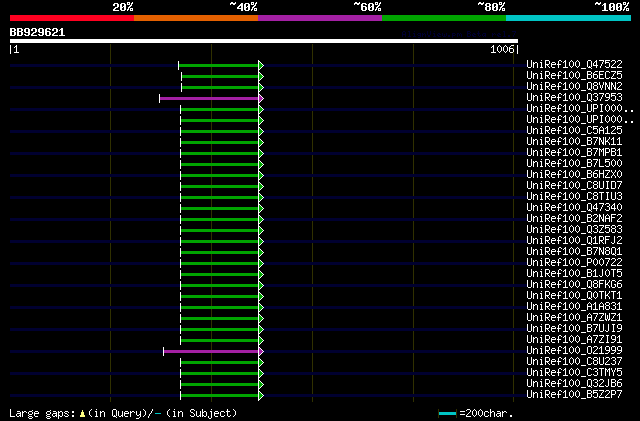Select the UniRef100_B1J0T5 label
This screenshot has height=421, width=640.
[x=574, y=274]
